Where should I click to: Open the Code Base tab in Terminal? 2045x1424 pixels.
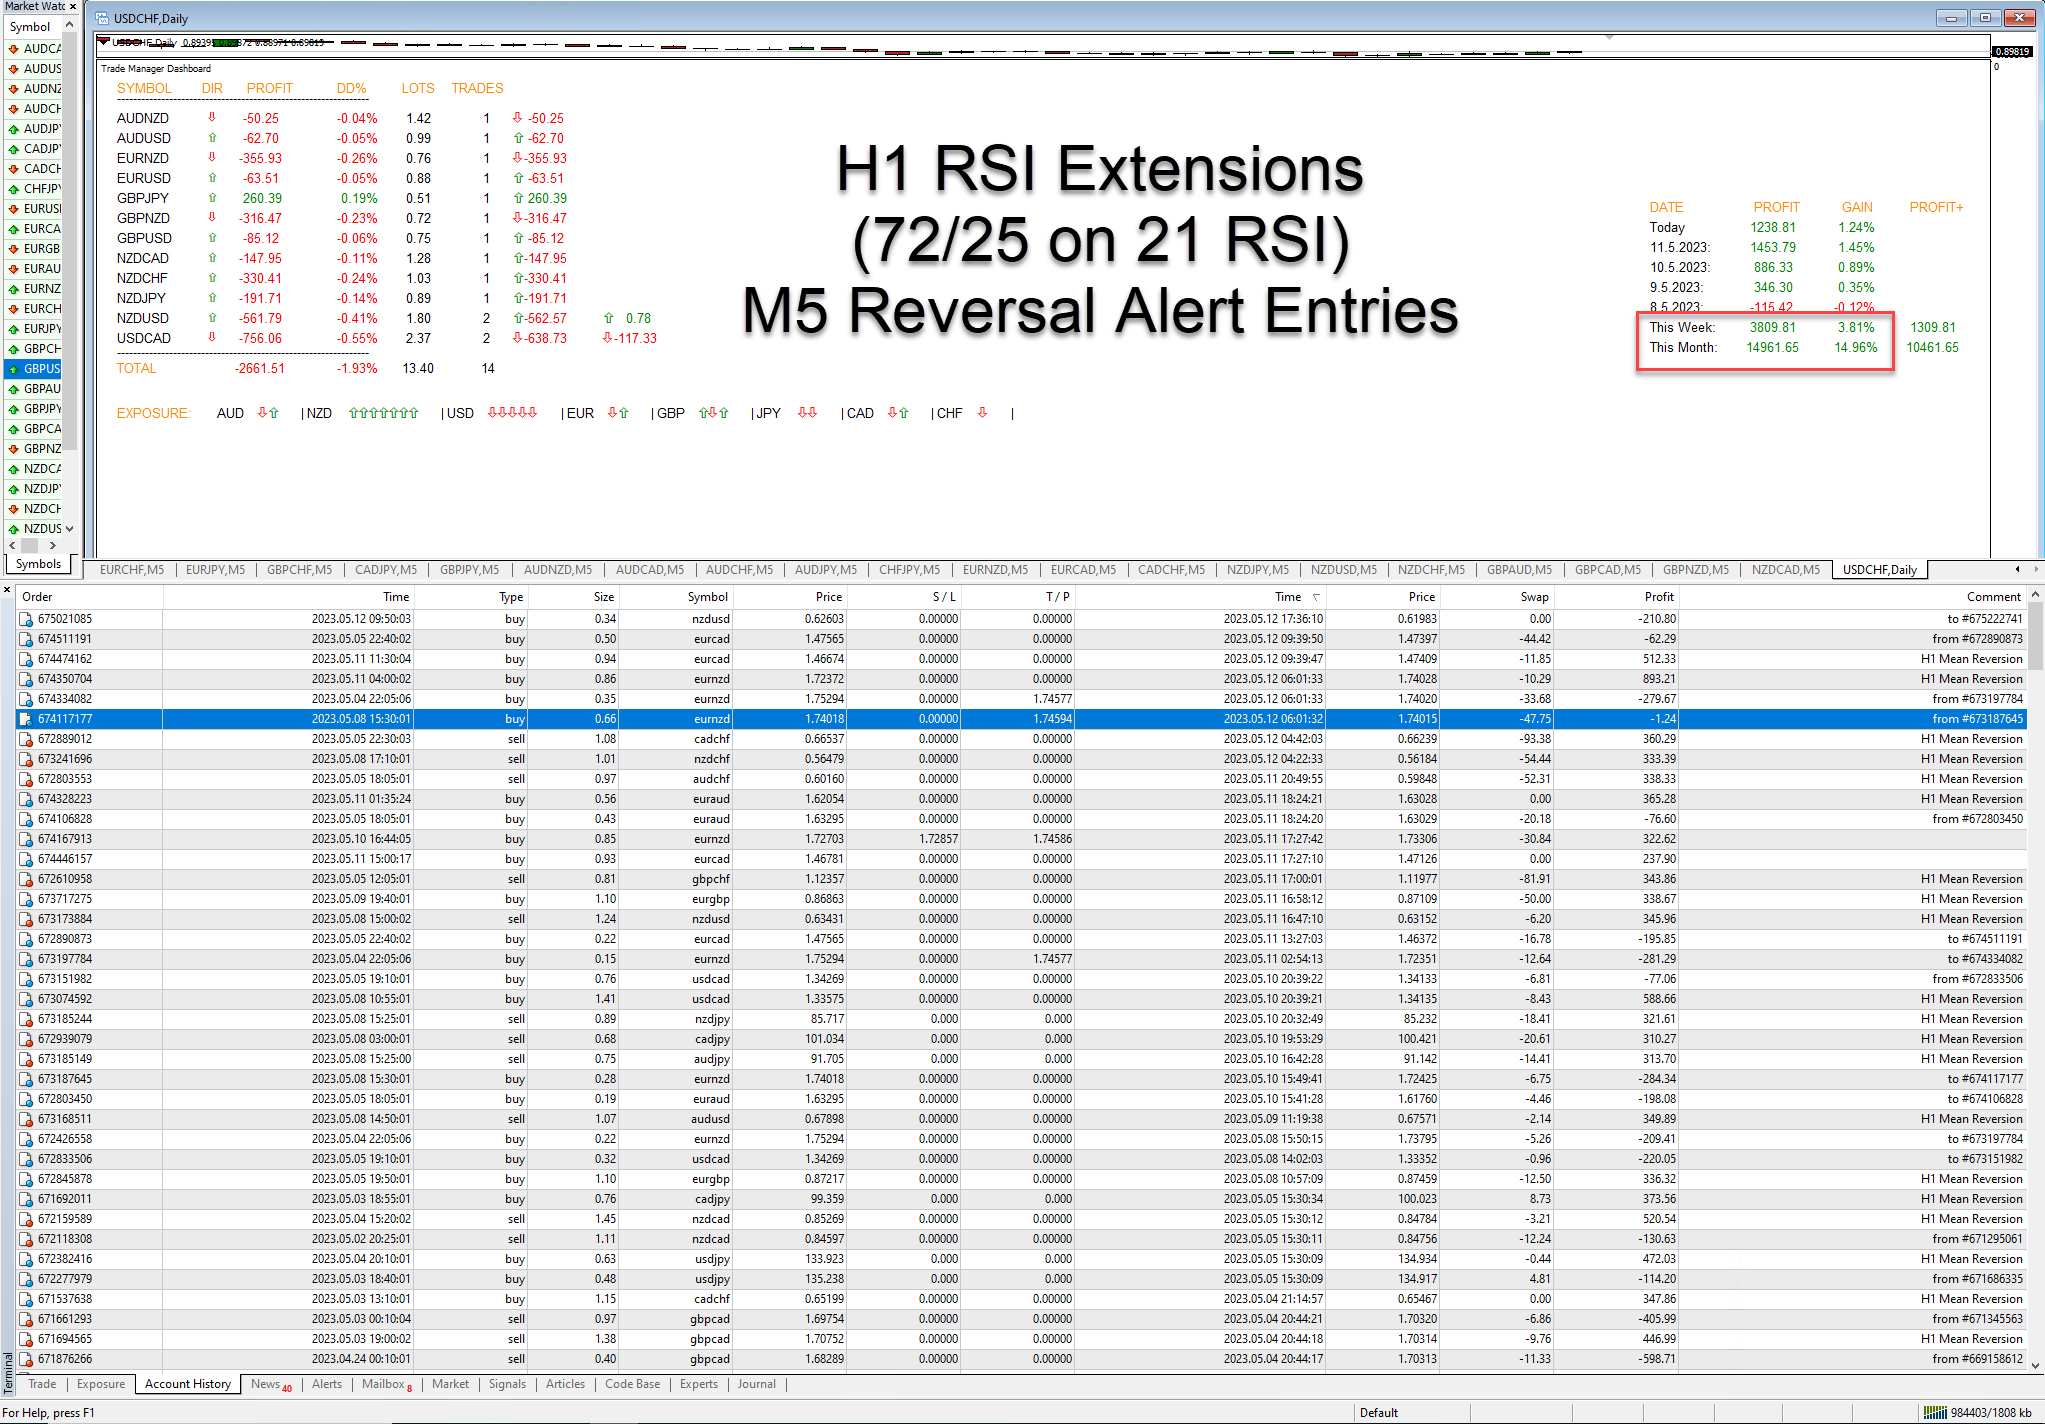(632, 1384)
